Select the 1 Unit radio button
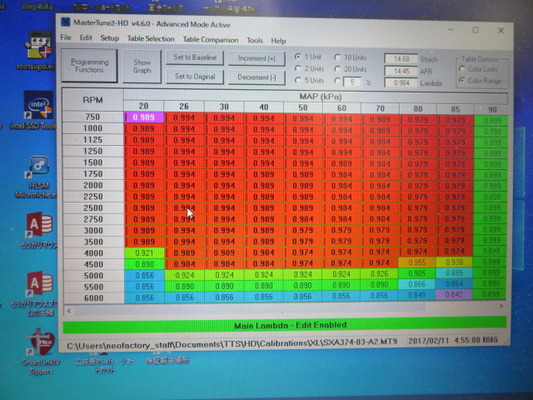 [x=298, y=56]
